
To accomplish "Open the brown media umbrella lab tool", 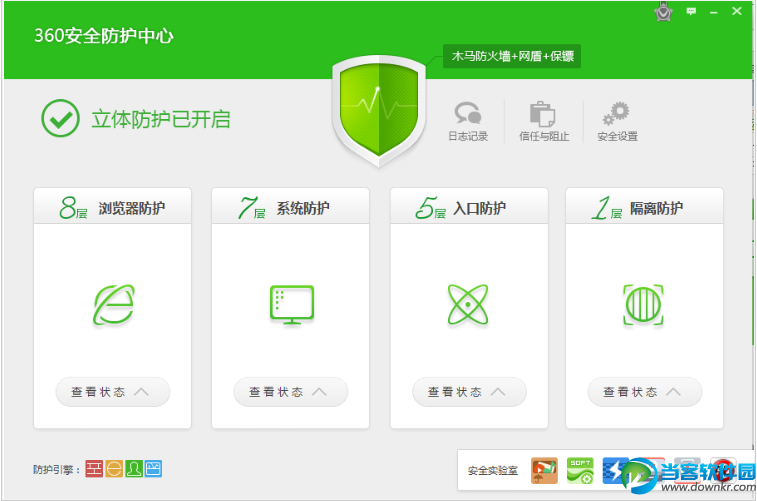I will (544, 471).
